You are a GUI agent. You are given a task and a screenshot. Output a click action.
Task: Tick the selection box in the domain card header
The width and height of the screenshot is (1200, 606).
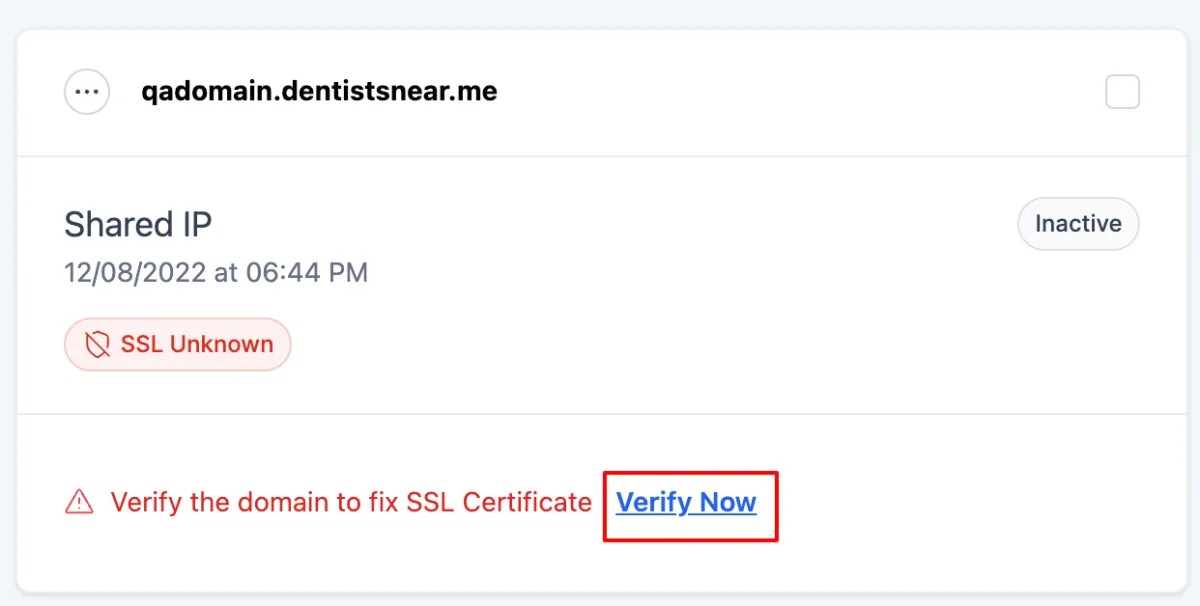click(x=1122, y=92)
